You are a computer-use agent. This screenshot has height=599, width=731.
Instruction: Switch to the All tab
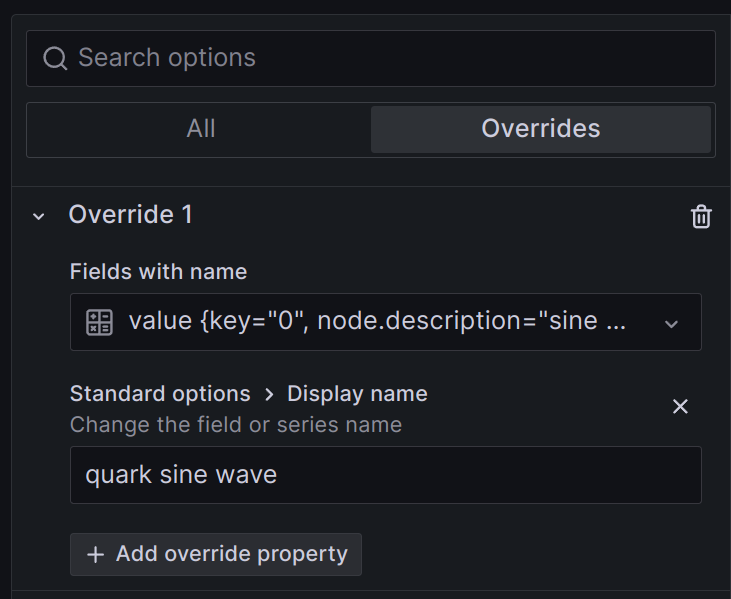point(200,129)
